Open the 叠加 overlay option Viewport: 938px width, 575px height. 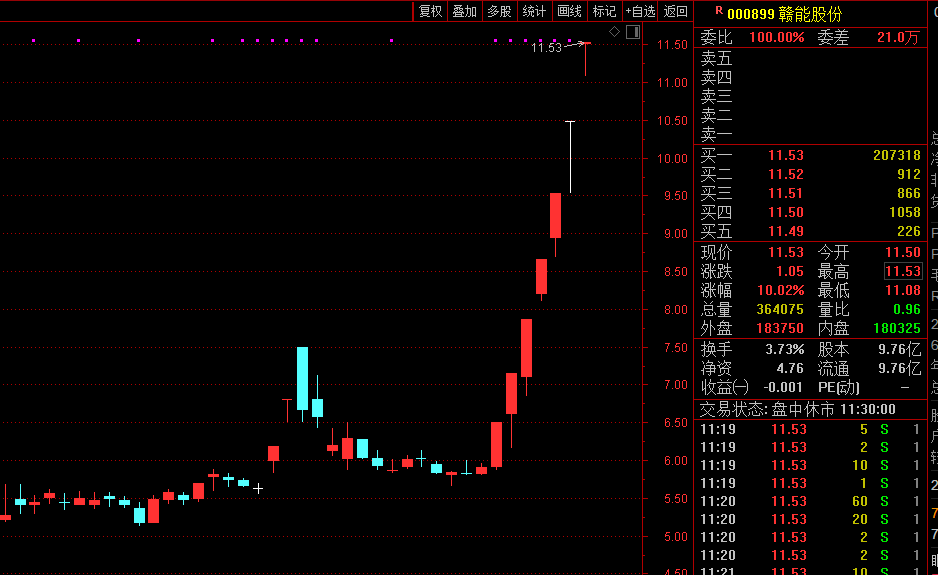[464, 11]
